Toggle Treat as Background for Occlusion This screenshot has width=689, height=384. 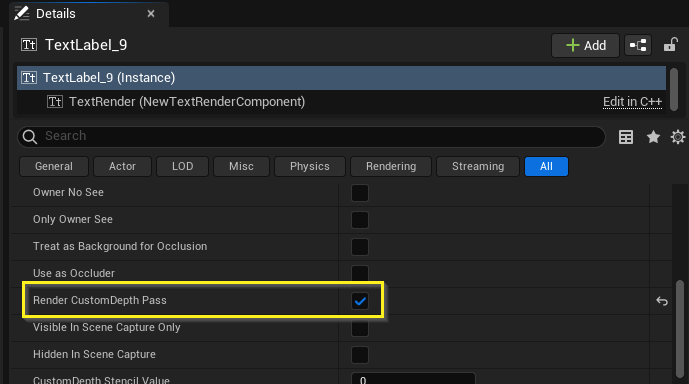click(x=360, y=247)
